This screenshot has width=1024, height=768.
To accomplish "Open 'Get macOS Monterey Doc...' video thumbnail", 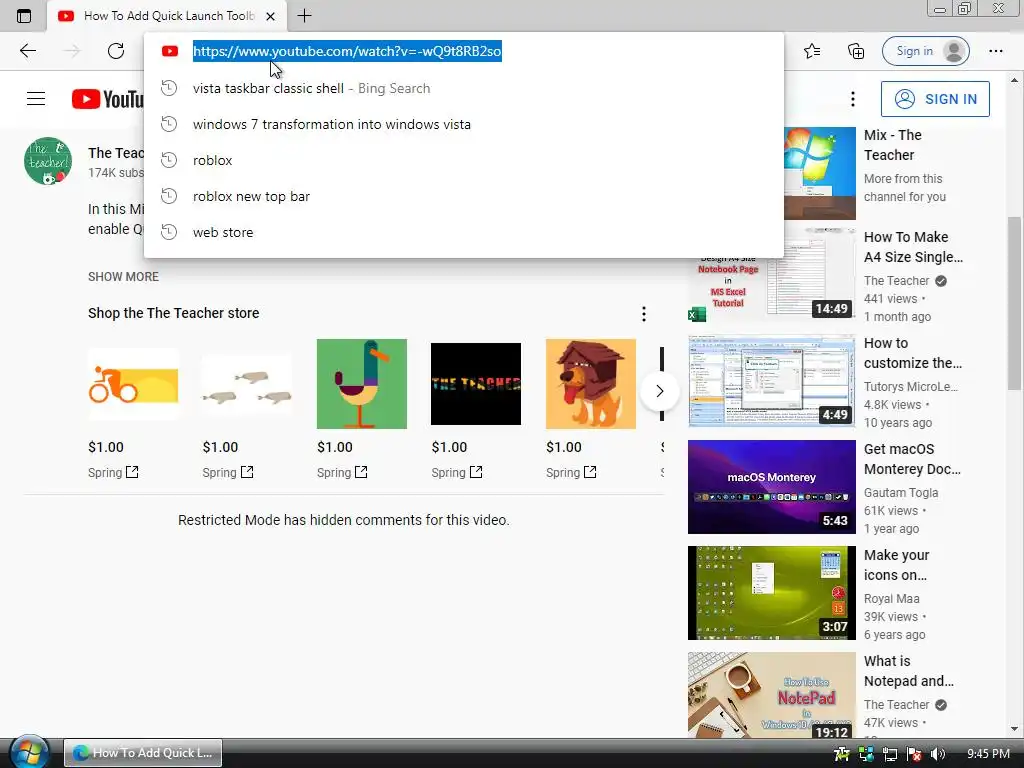I will click(771, 487).
